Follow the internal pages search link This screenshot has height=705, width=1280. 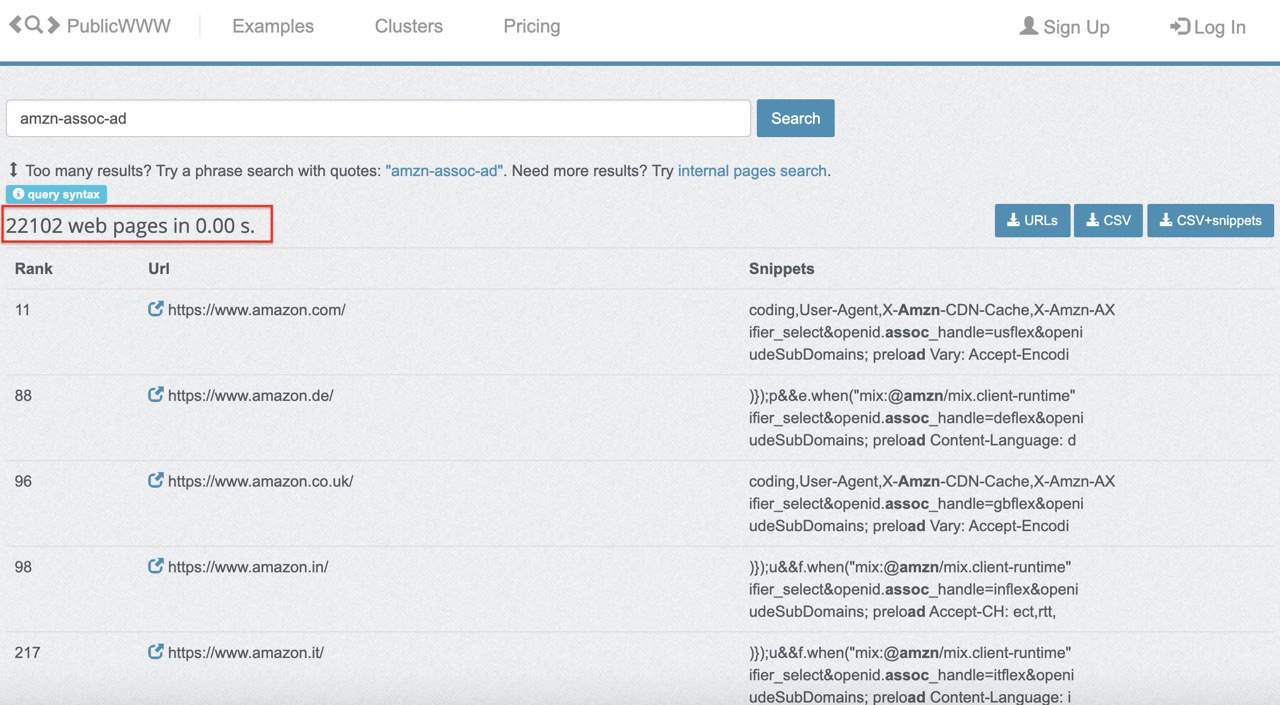pos(752,171)
